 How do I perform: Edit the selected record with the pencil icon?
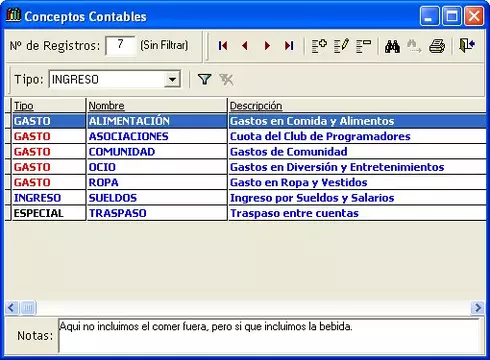341,46
